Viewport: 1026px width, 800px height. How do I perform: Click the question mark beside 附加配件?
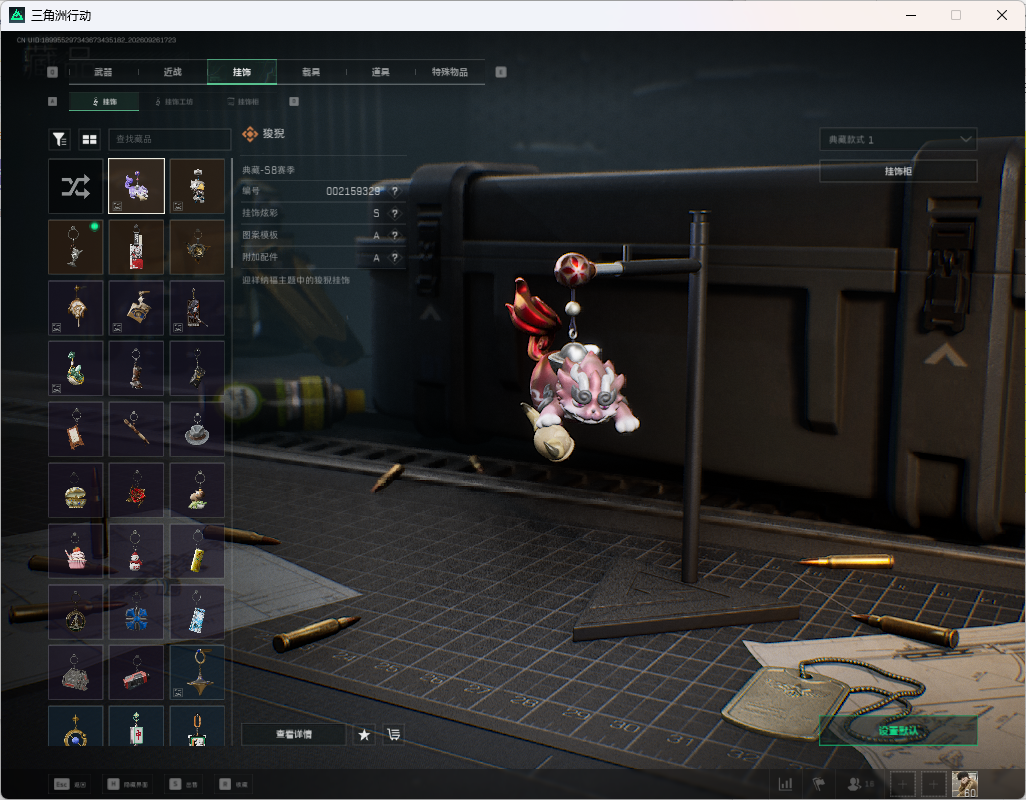tap(395, 258)
